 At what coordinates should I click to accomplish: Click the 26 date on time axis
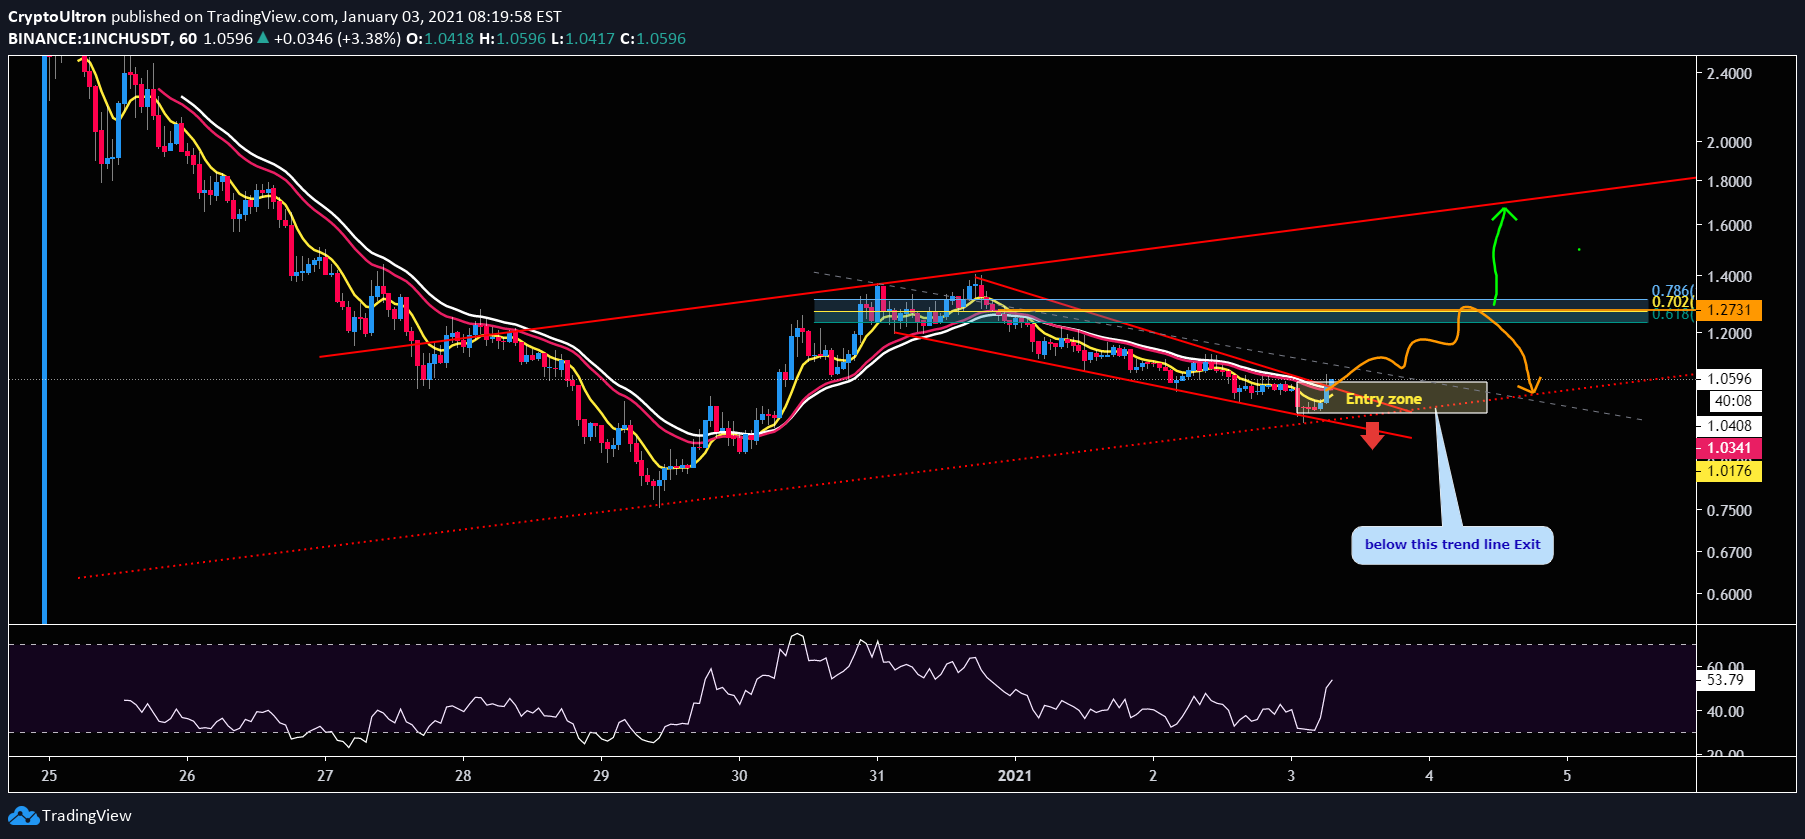tap(187, 776)
